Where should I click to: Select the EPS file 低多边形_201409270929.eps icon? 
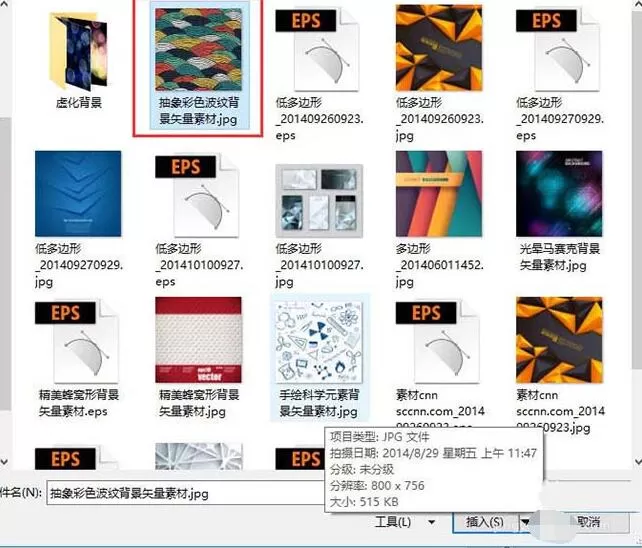(x=558, y=49)
